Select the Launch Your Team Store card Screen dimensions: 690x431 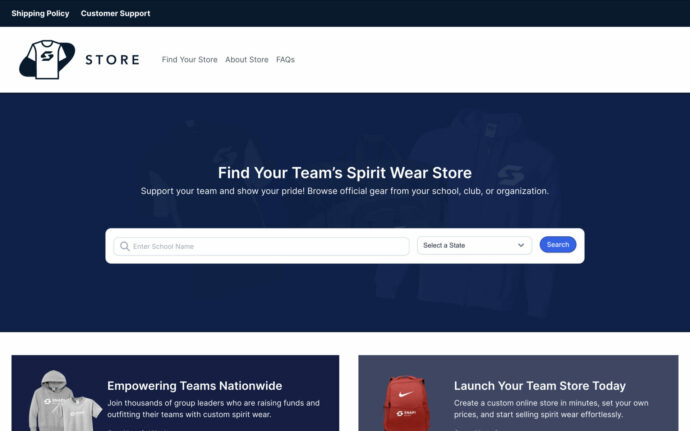coord(518,393)
